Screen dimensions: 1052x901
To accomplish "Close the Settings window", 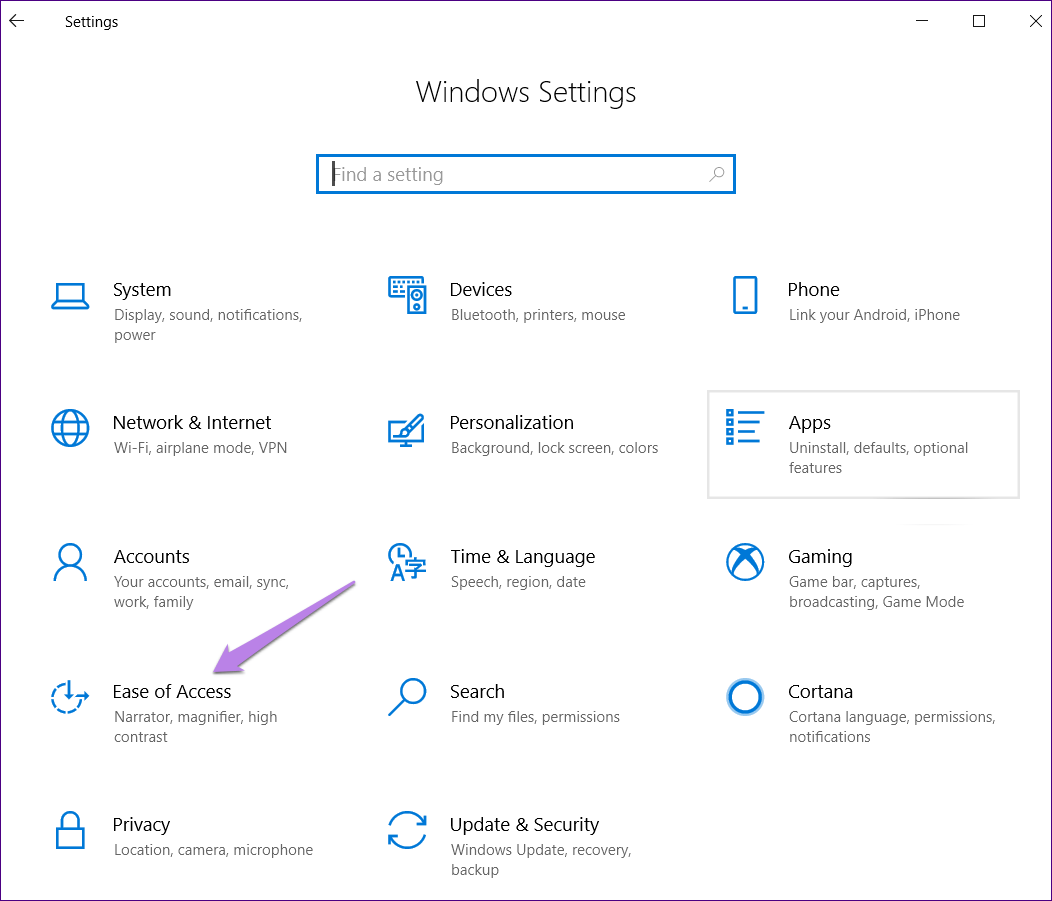I will tap(1035, 21).
